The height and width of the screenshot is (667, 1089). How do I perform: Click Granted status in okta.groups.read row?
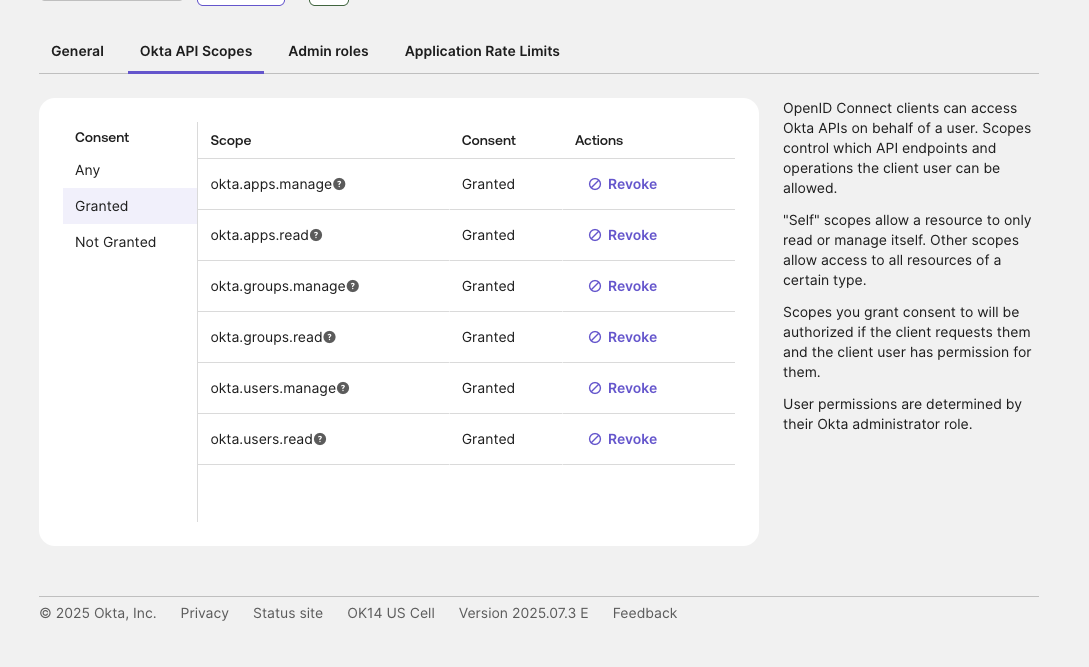[488, 337]
